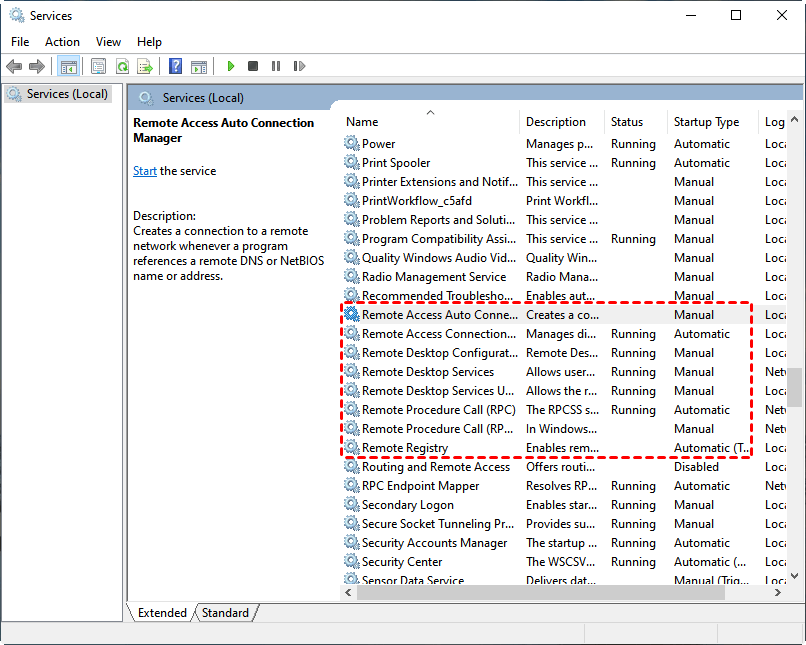Image resolution: width=806 pixels, height=645 pixels.
Task: Click the vertical scrollbar thumb in services list
Action: click(x=794, y=387)
